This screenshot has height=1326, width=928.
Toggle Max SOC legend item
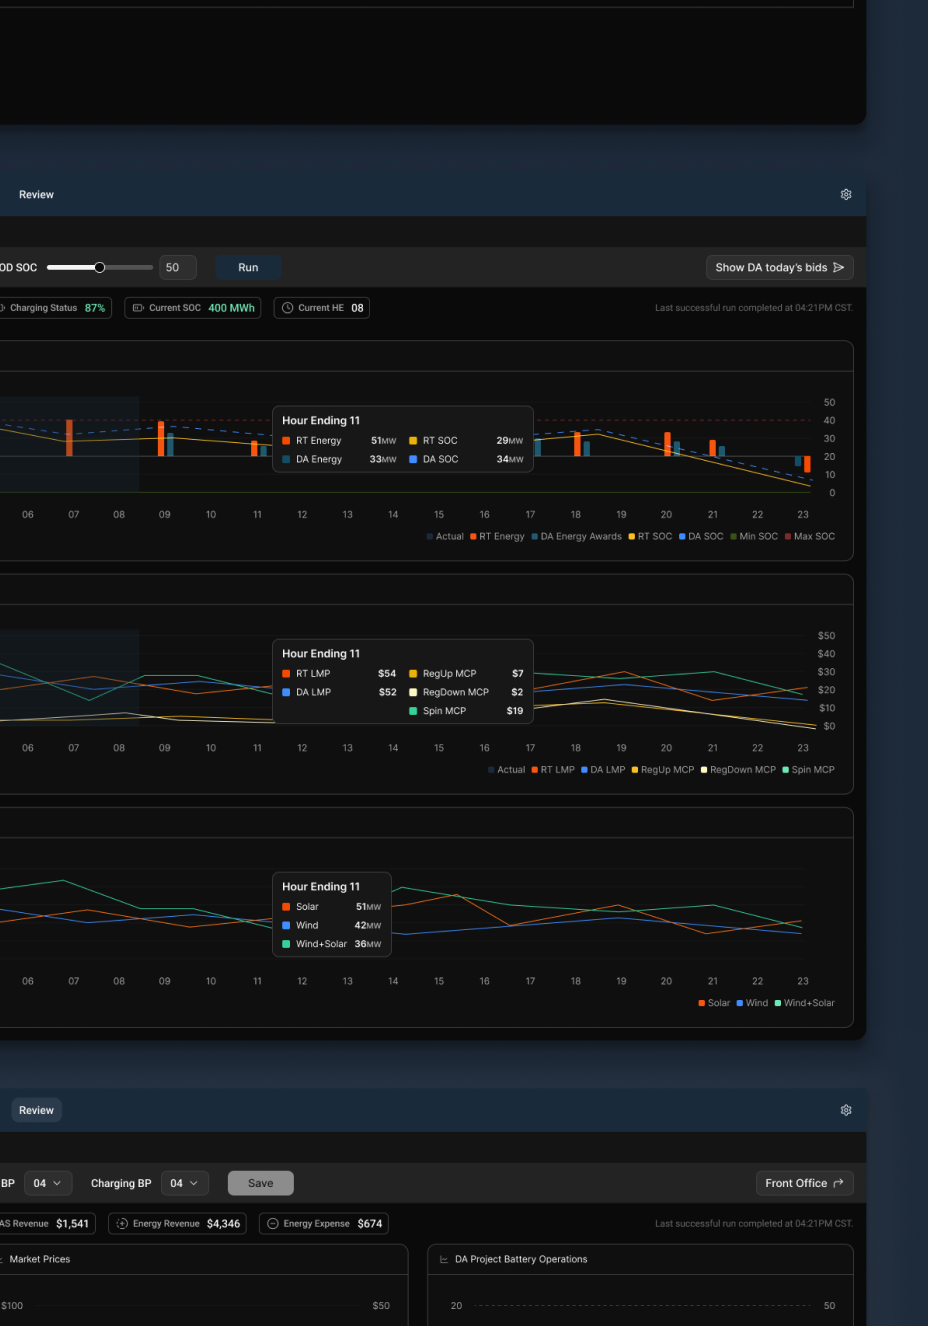(x=810, y=537)
